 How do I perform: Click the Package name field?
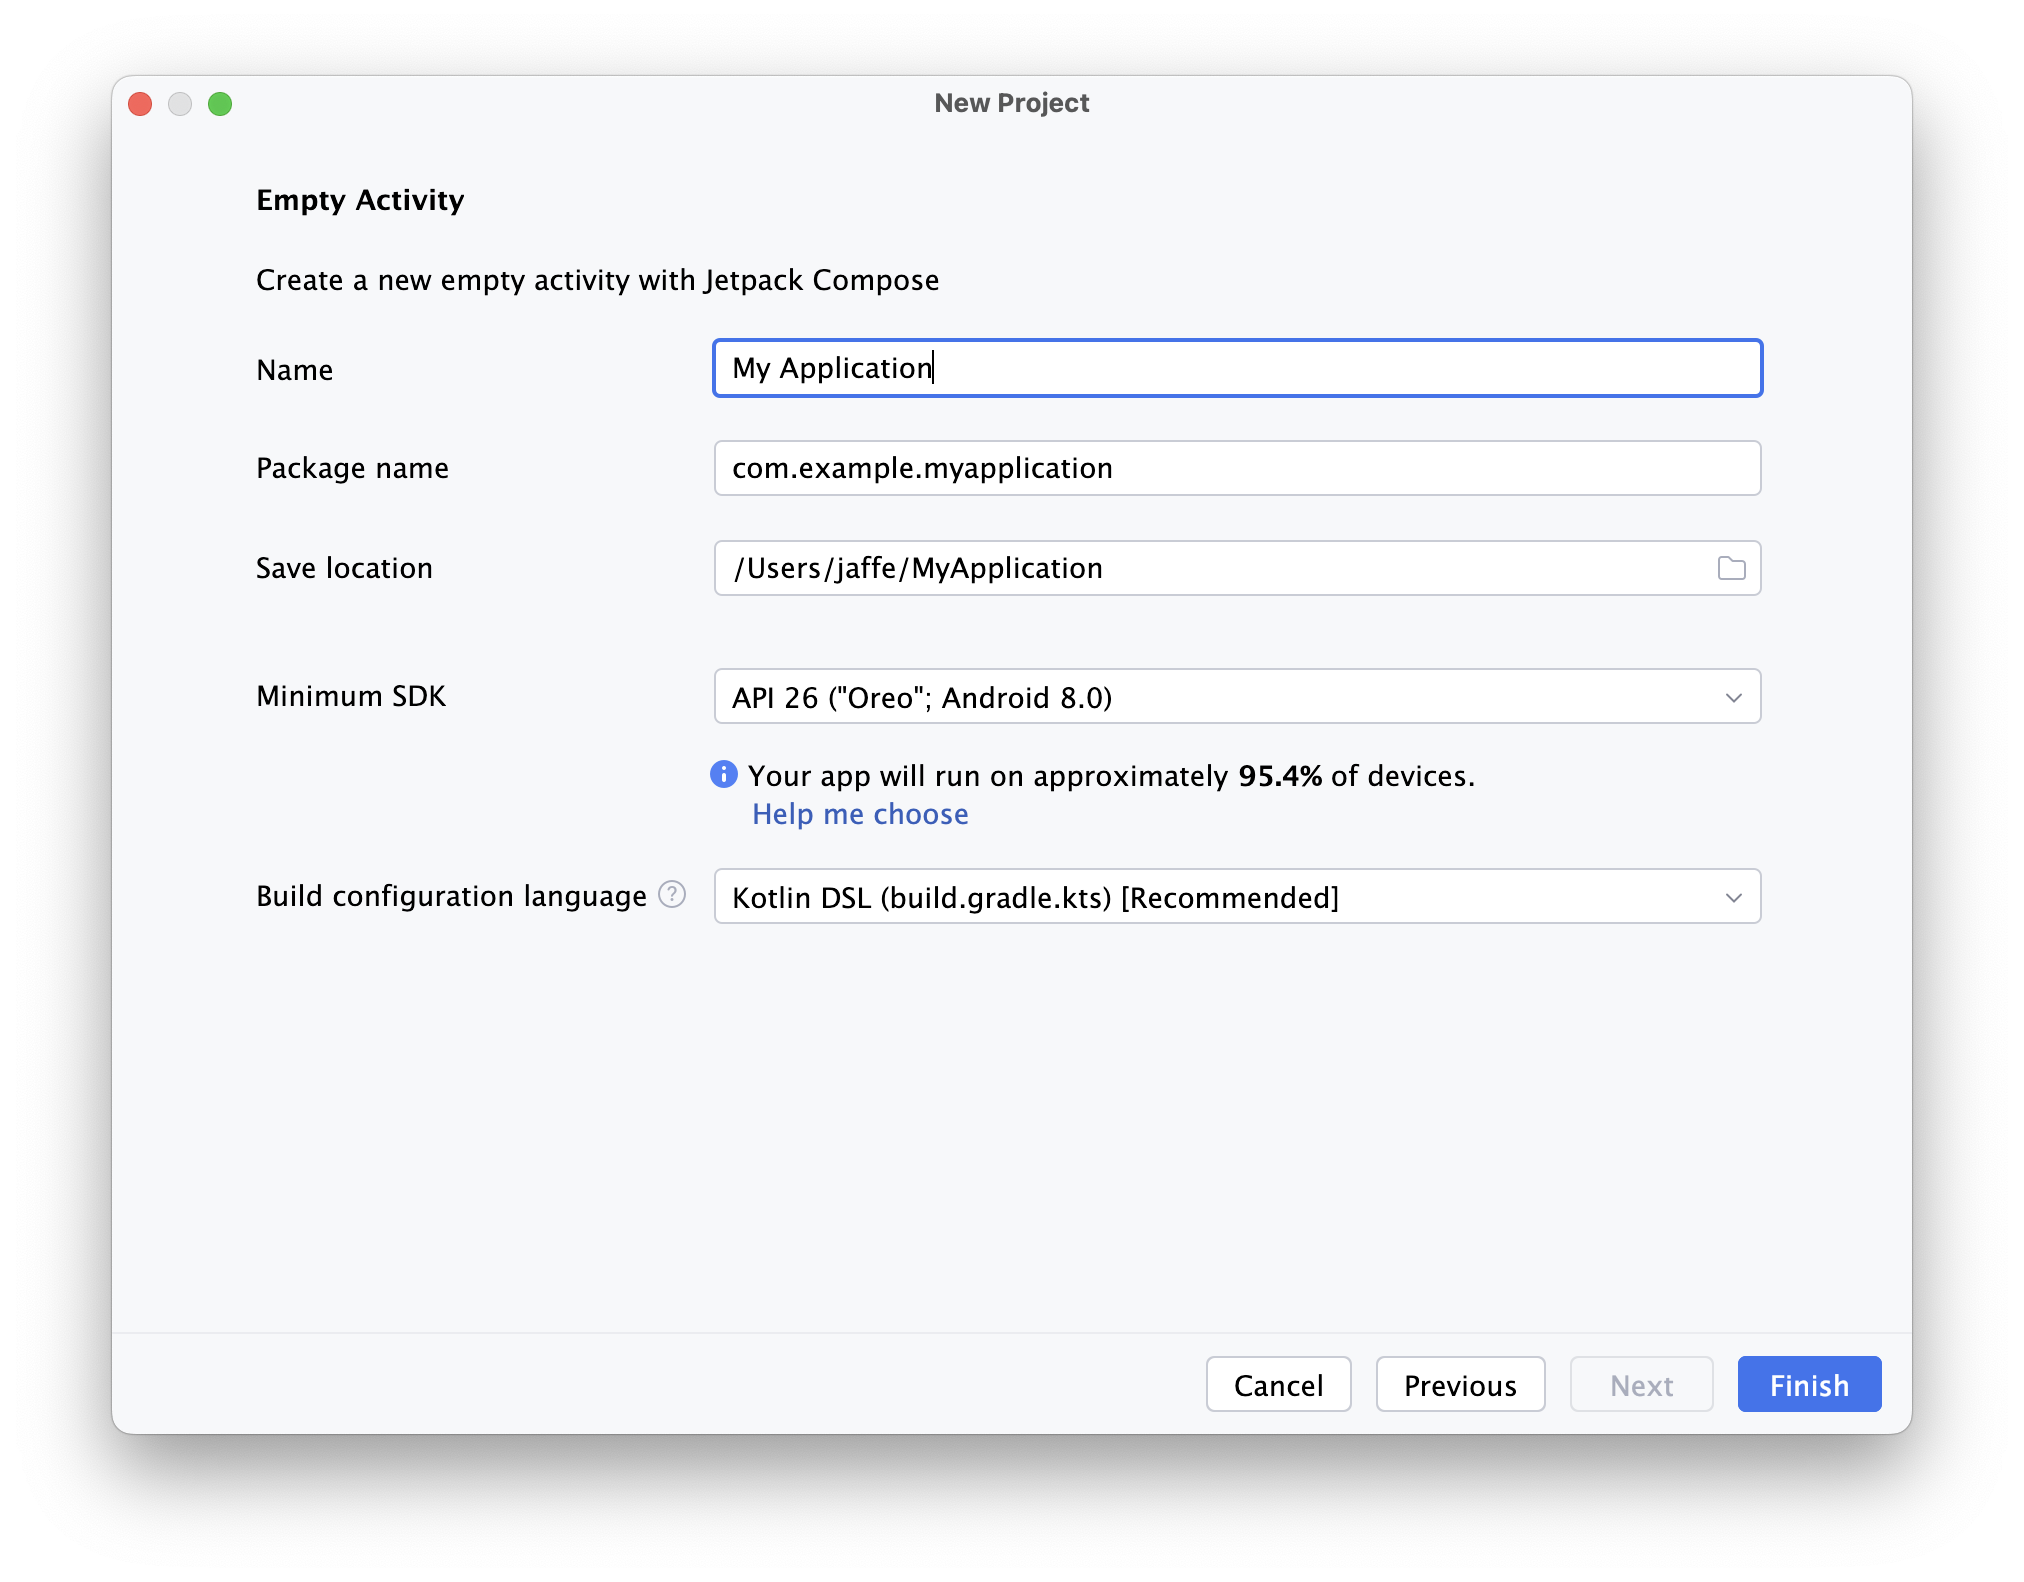(1237, 468)
